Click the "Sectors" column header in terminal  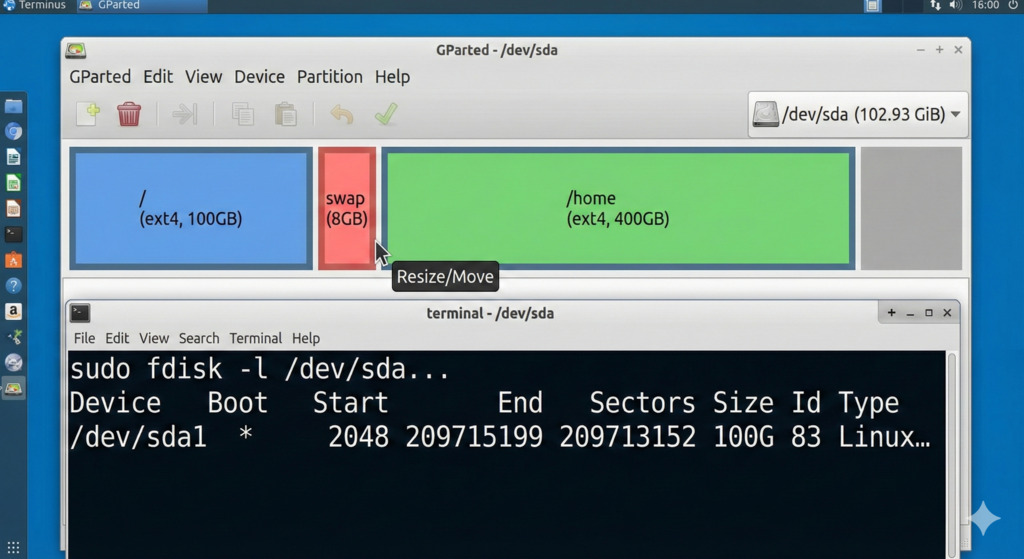click(643, 403)
